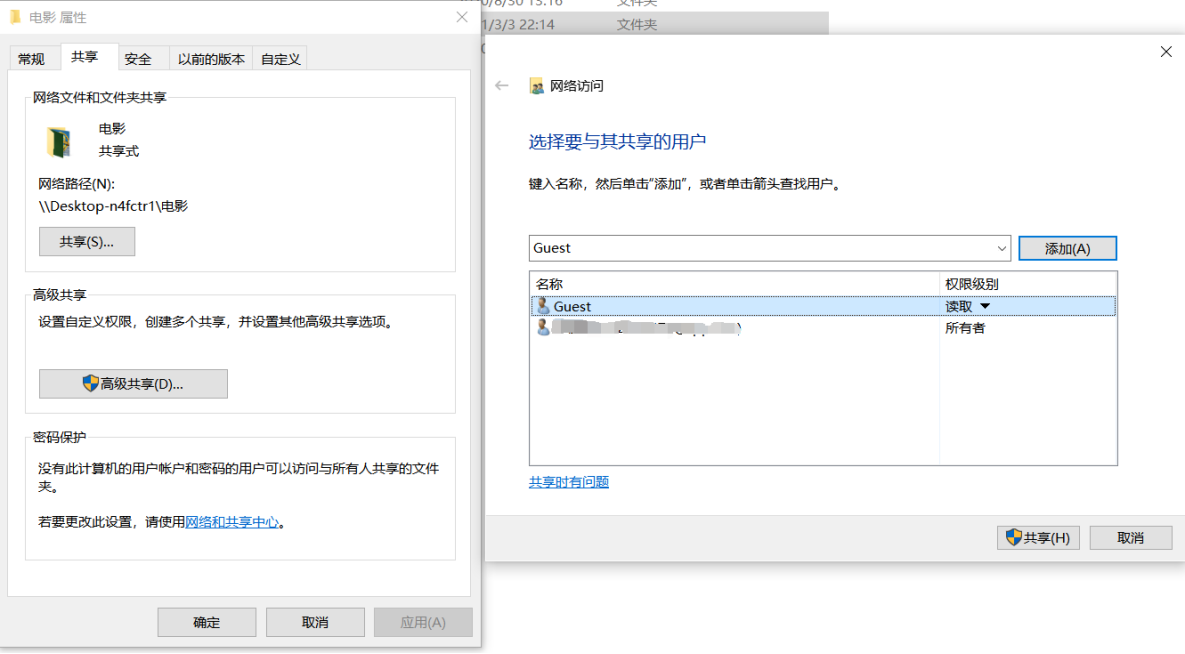Click the 共享时有问题 help link

coord(568,482)
